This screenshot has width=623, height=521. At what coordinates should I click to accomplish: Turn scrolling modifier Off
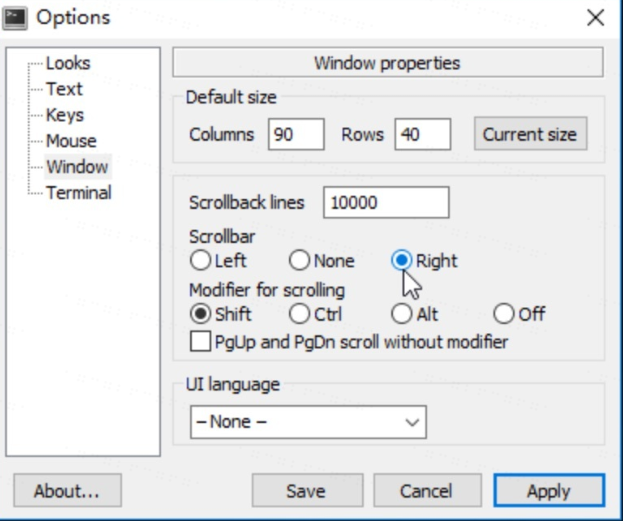click(x=519, y=314)
